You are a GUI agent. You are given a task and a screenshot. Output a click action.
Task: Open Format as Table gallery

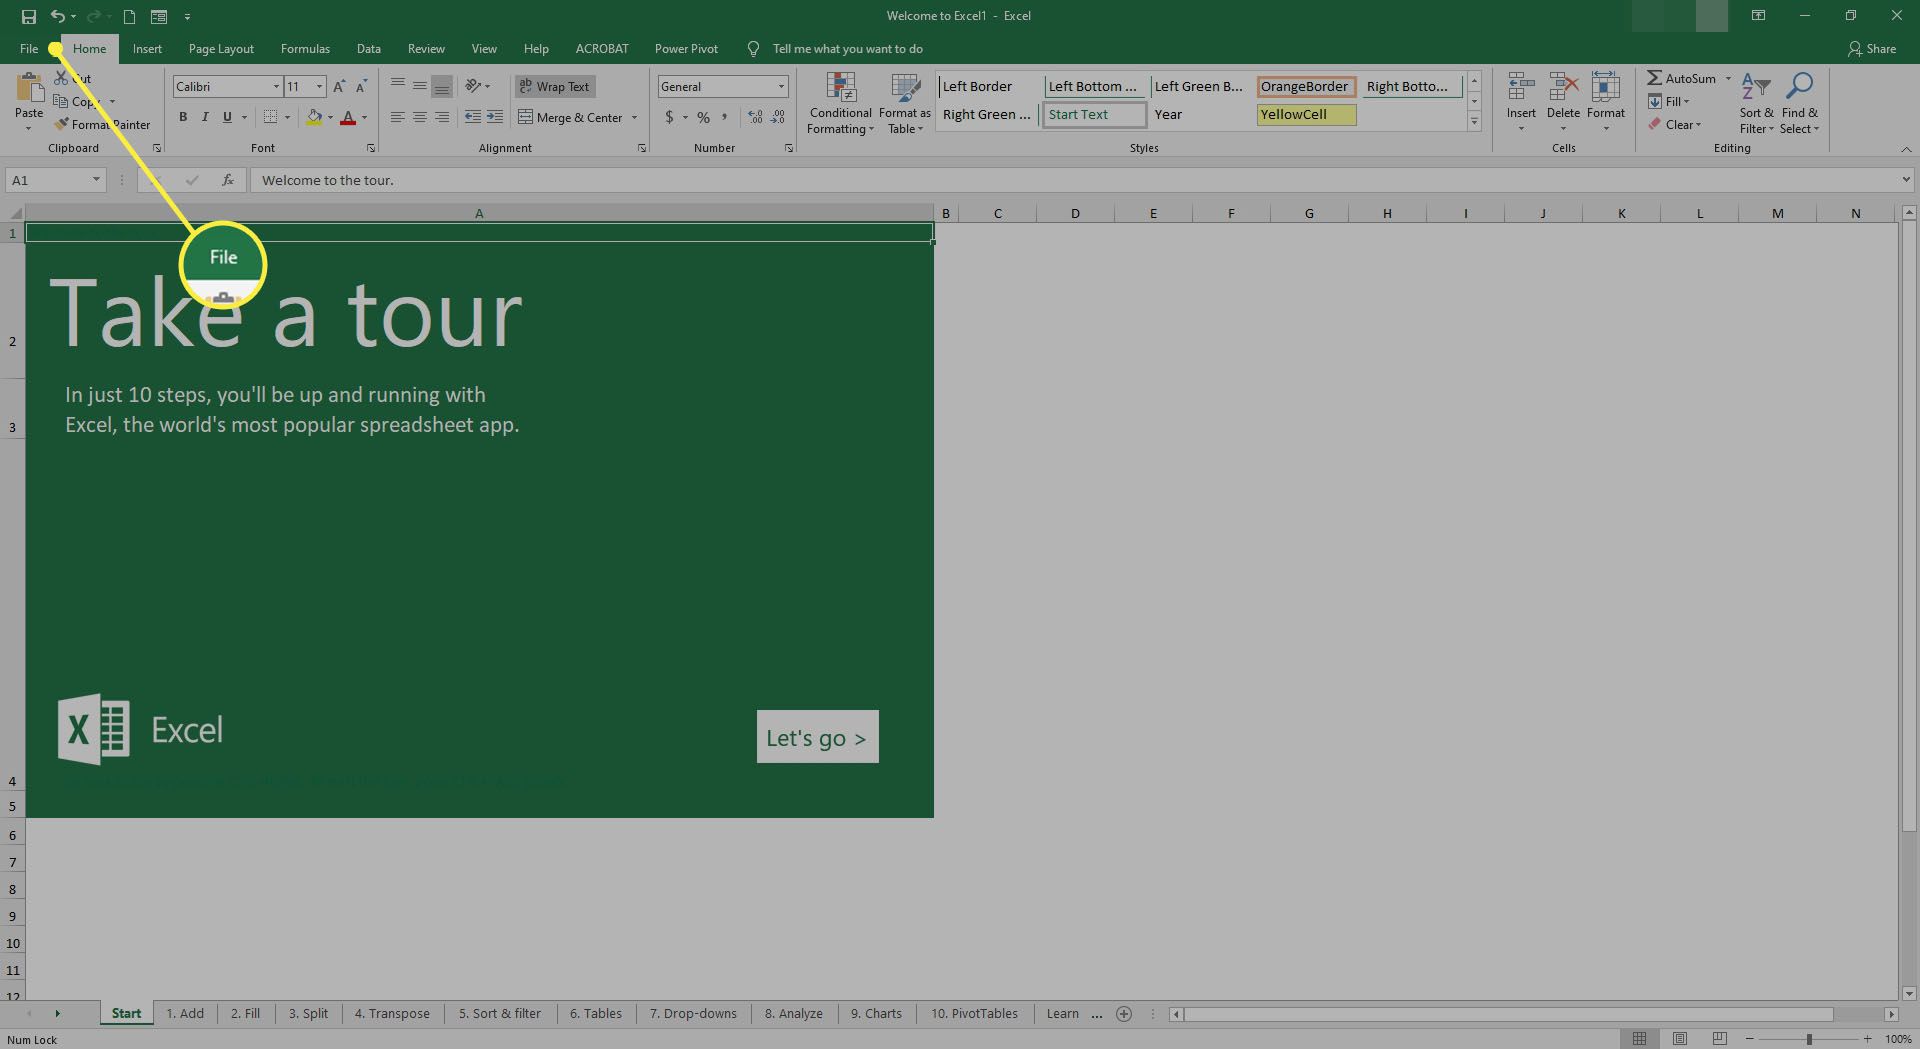(x=905, y=103)
